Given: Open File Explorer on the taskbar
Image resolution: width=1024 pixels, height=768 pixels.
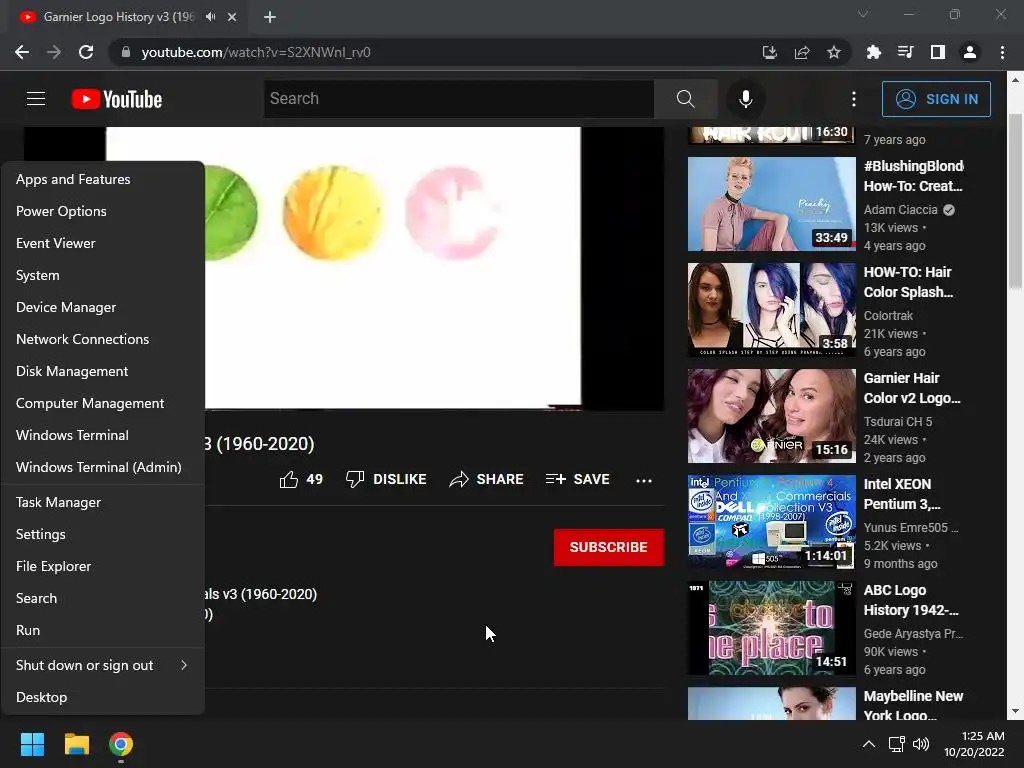Looking at the screenshot, I should (76, 744).
